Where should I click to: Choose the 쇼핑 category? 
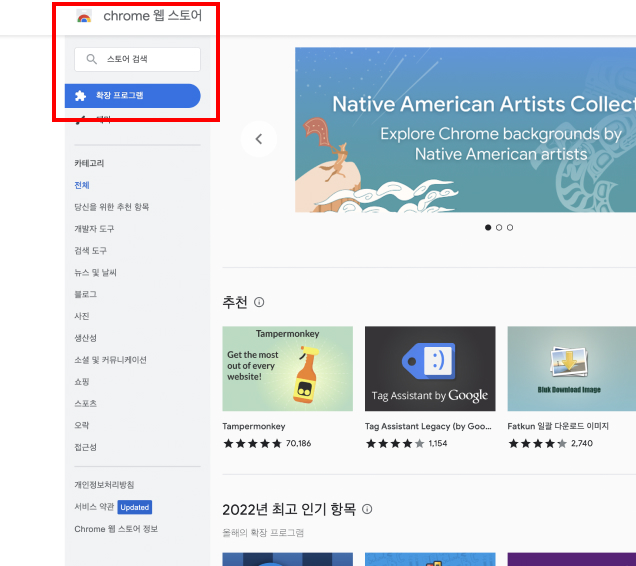pyautogui.click(x=82, y=382)
